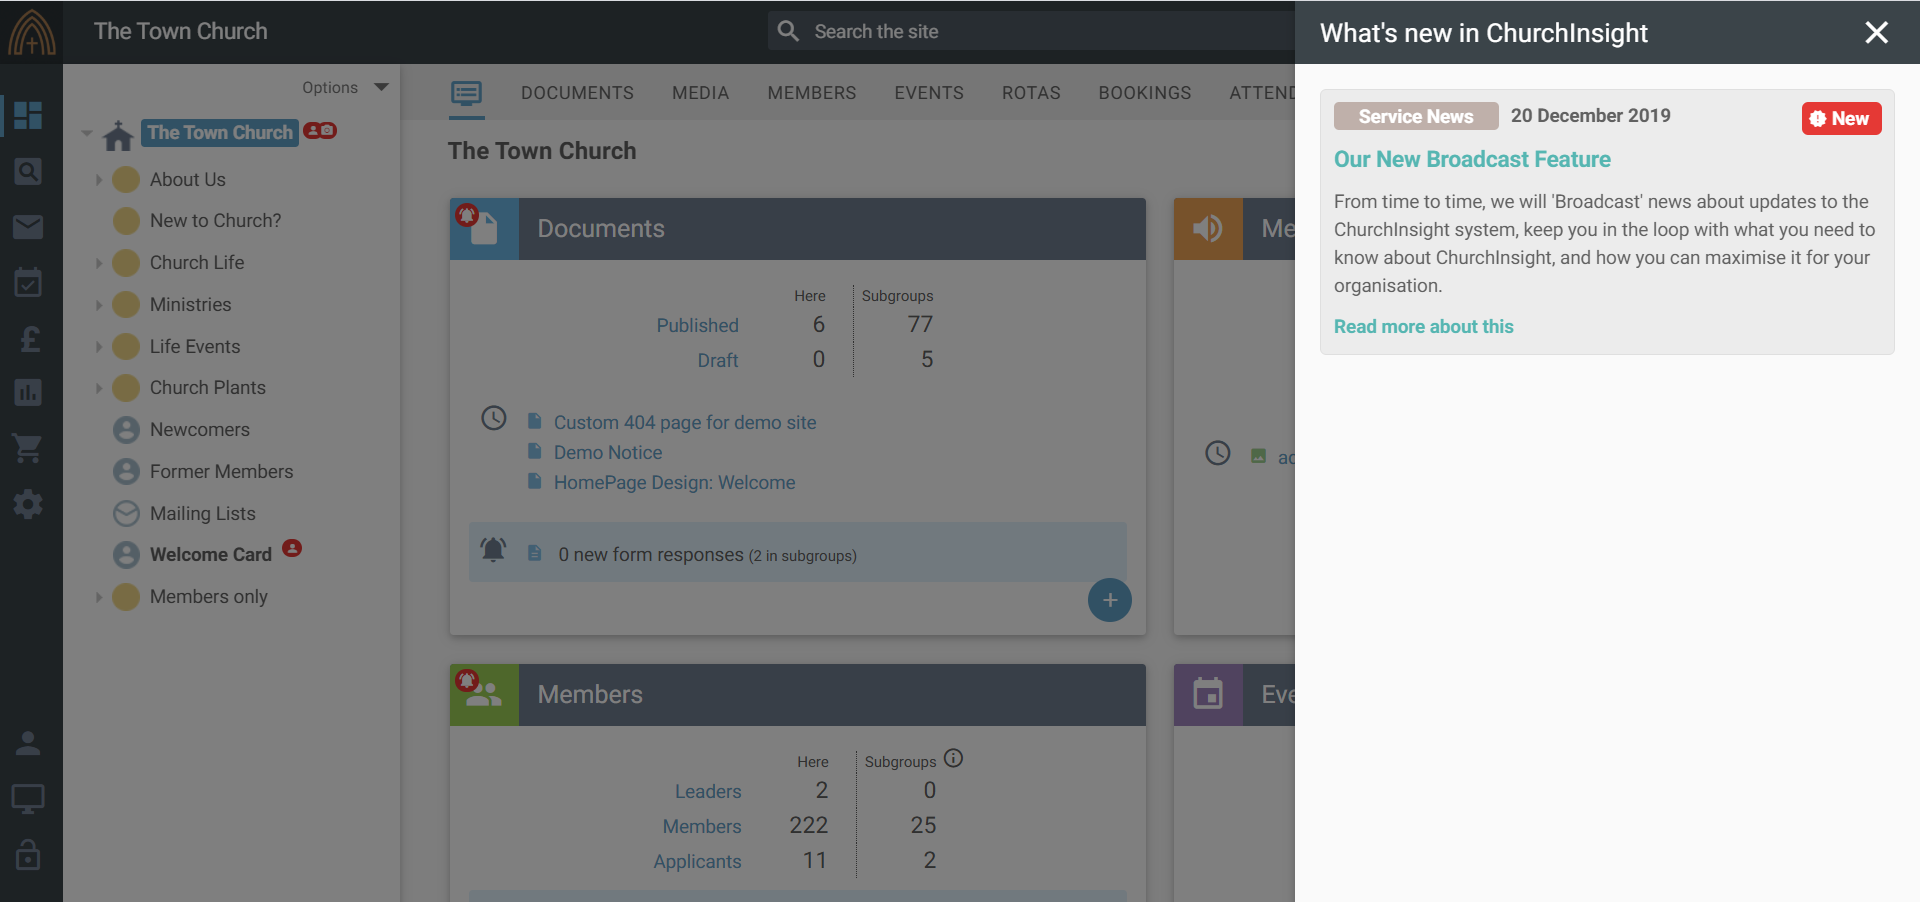The height and width of the screenshot is (902, 1920).
Task: Switch to the MEMBERS tab
Action: point(811,93)
